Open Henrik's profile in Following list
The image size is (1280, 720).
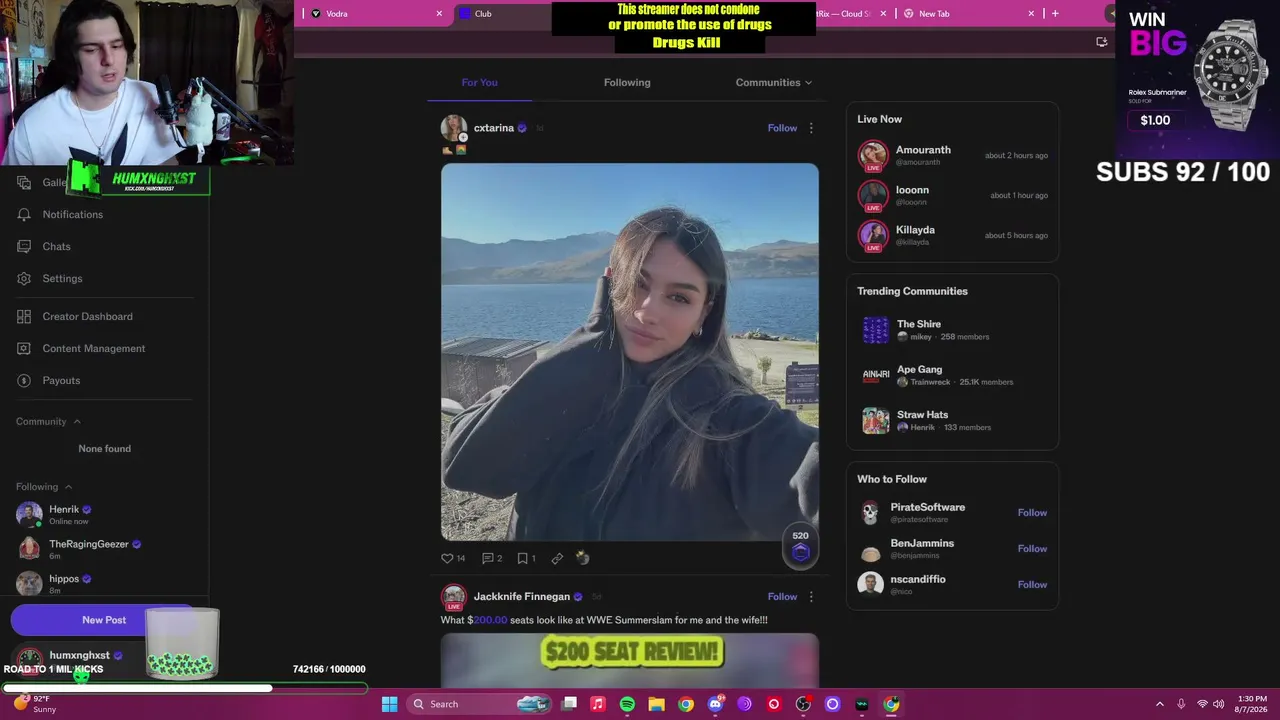tap(105, 514)
